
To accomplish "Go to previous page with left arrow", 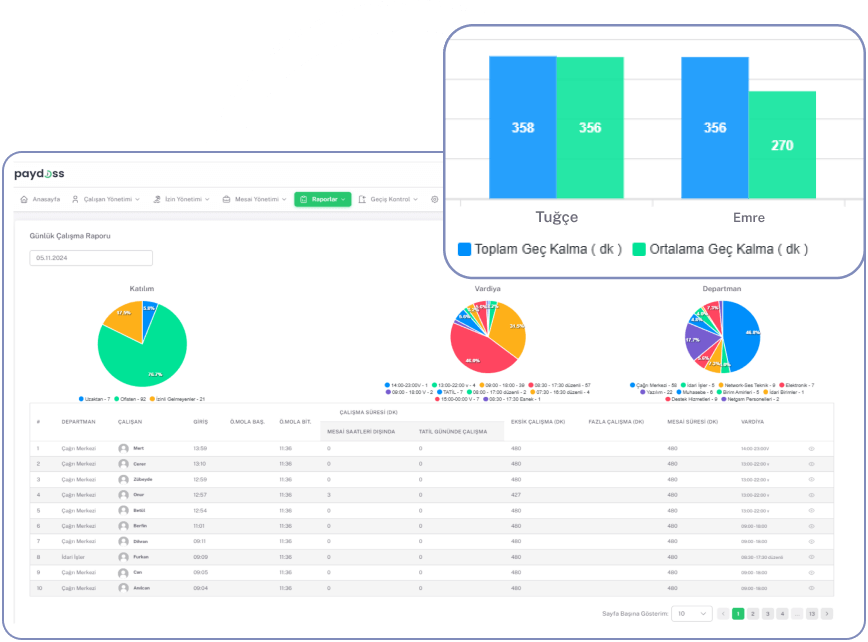I will tap(723, 613).
